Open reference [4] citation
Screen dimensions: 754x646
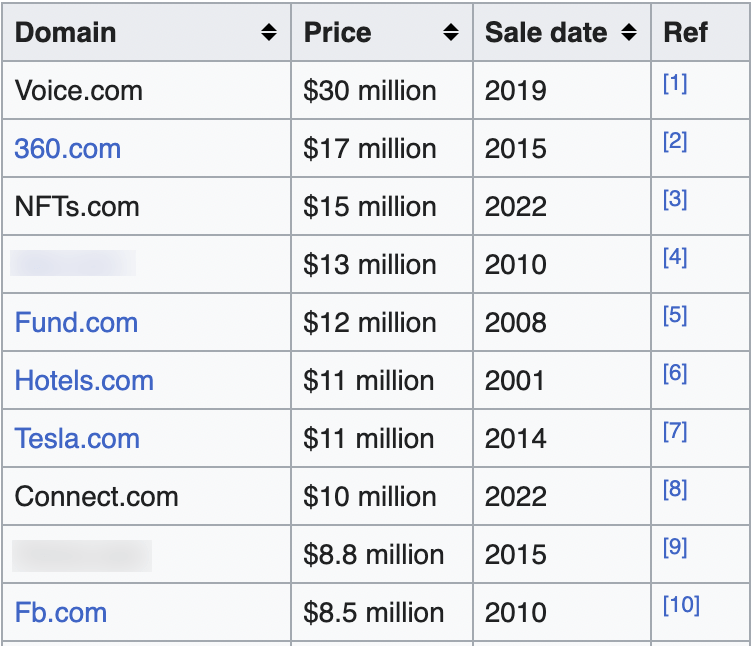pos(675,257)
